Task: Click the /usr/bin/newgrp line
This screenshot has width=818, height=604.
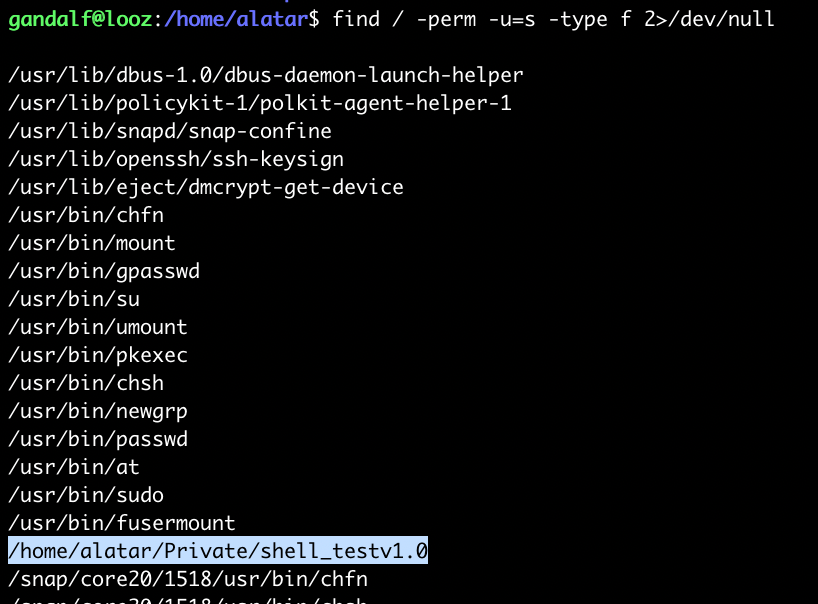Action: pos(98,411)
